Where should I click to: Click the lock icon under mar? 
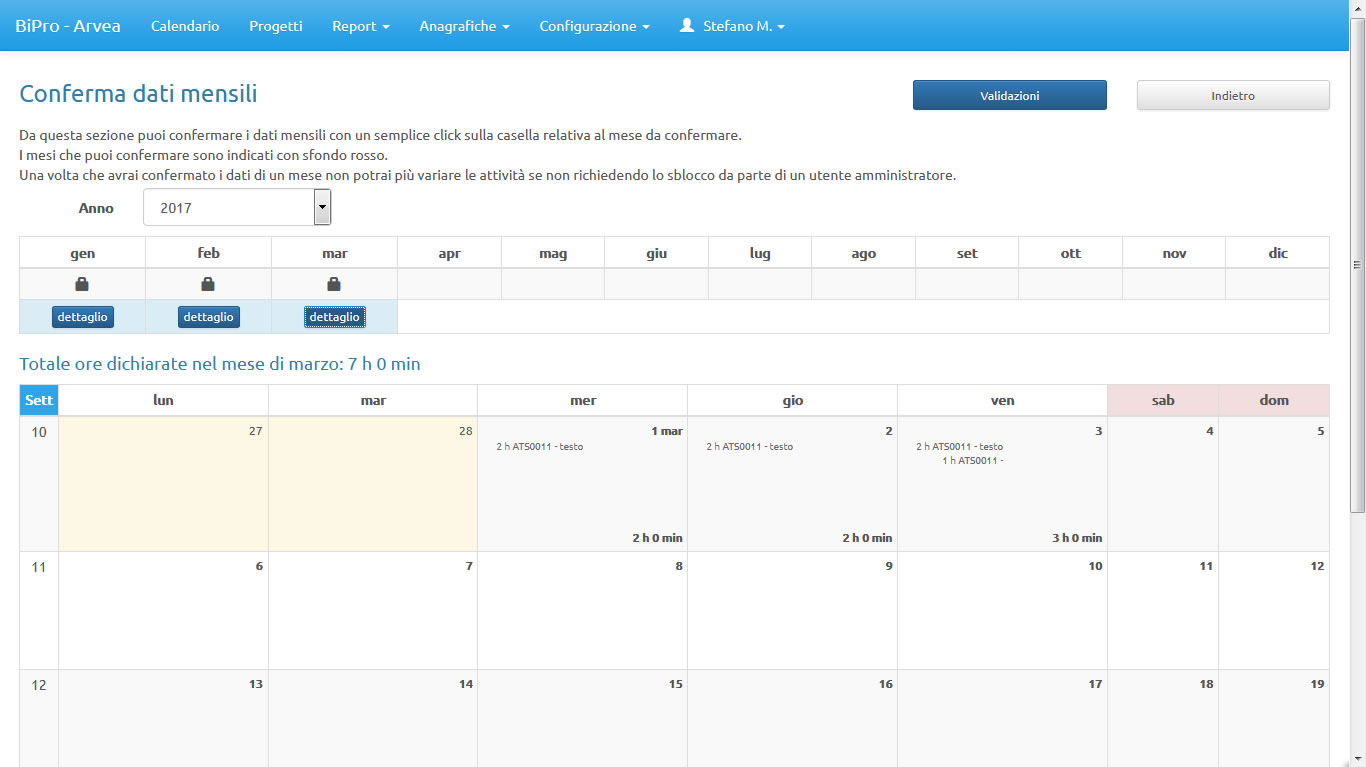coord(334,284)
